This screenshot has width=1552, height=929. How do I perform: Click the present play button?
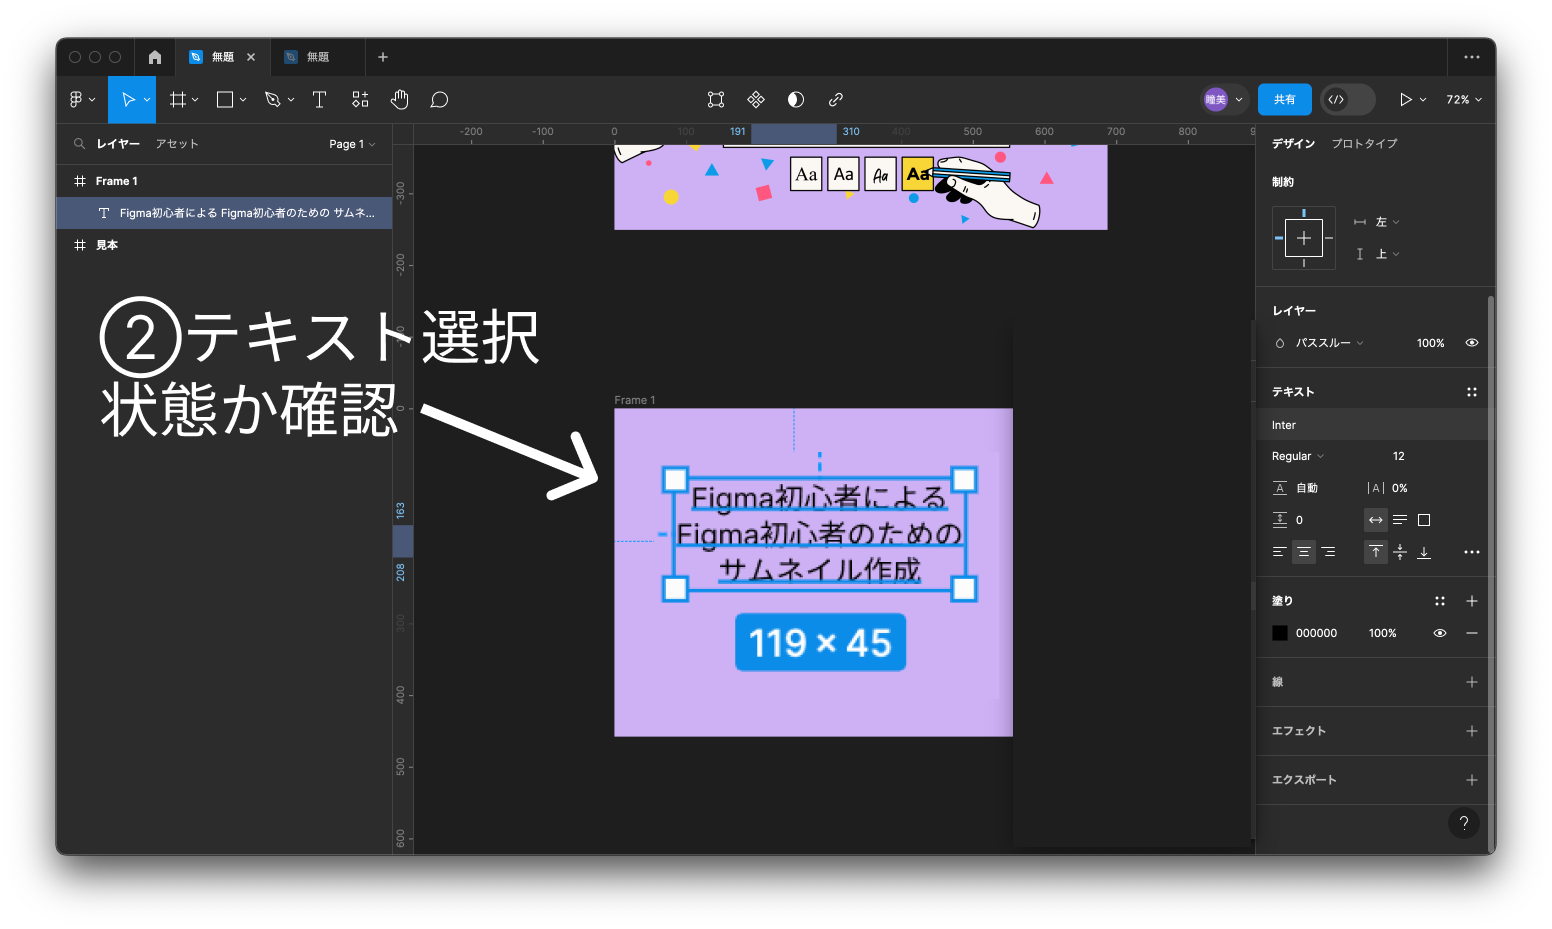click(x=1405, y=99)
